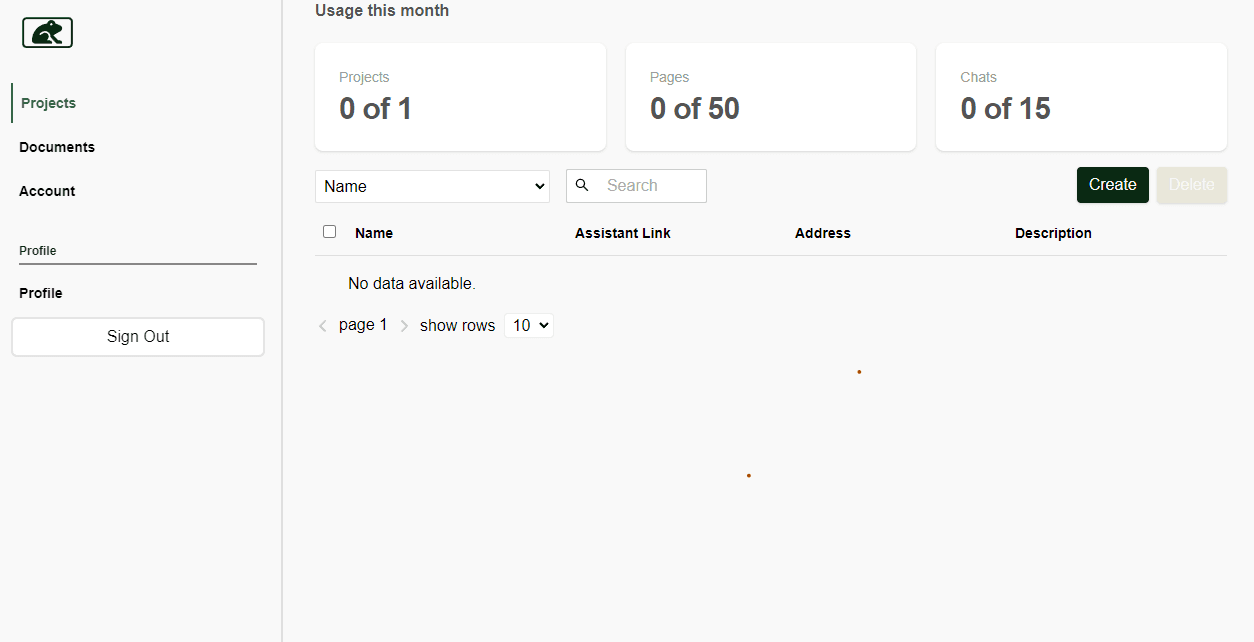
Task: Open the Name filter dropdown
Action: point(432,186)
